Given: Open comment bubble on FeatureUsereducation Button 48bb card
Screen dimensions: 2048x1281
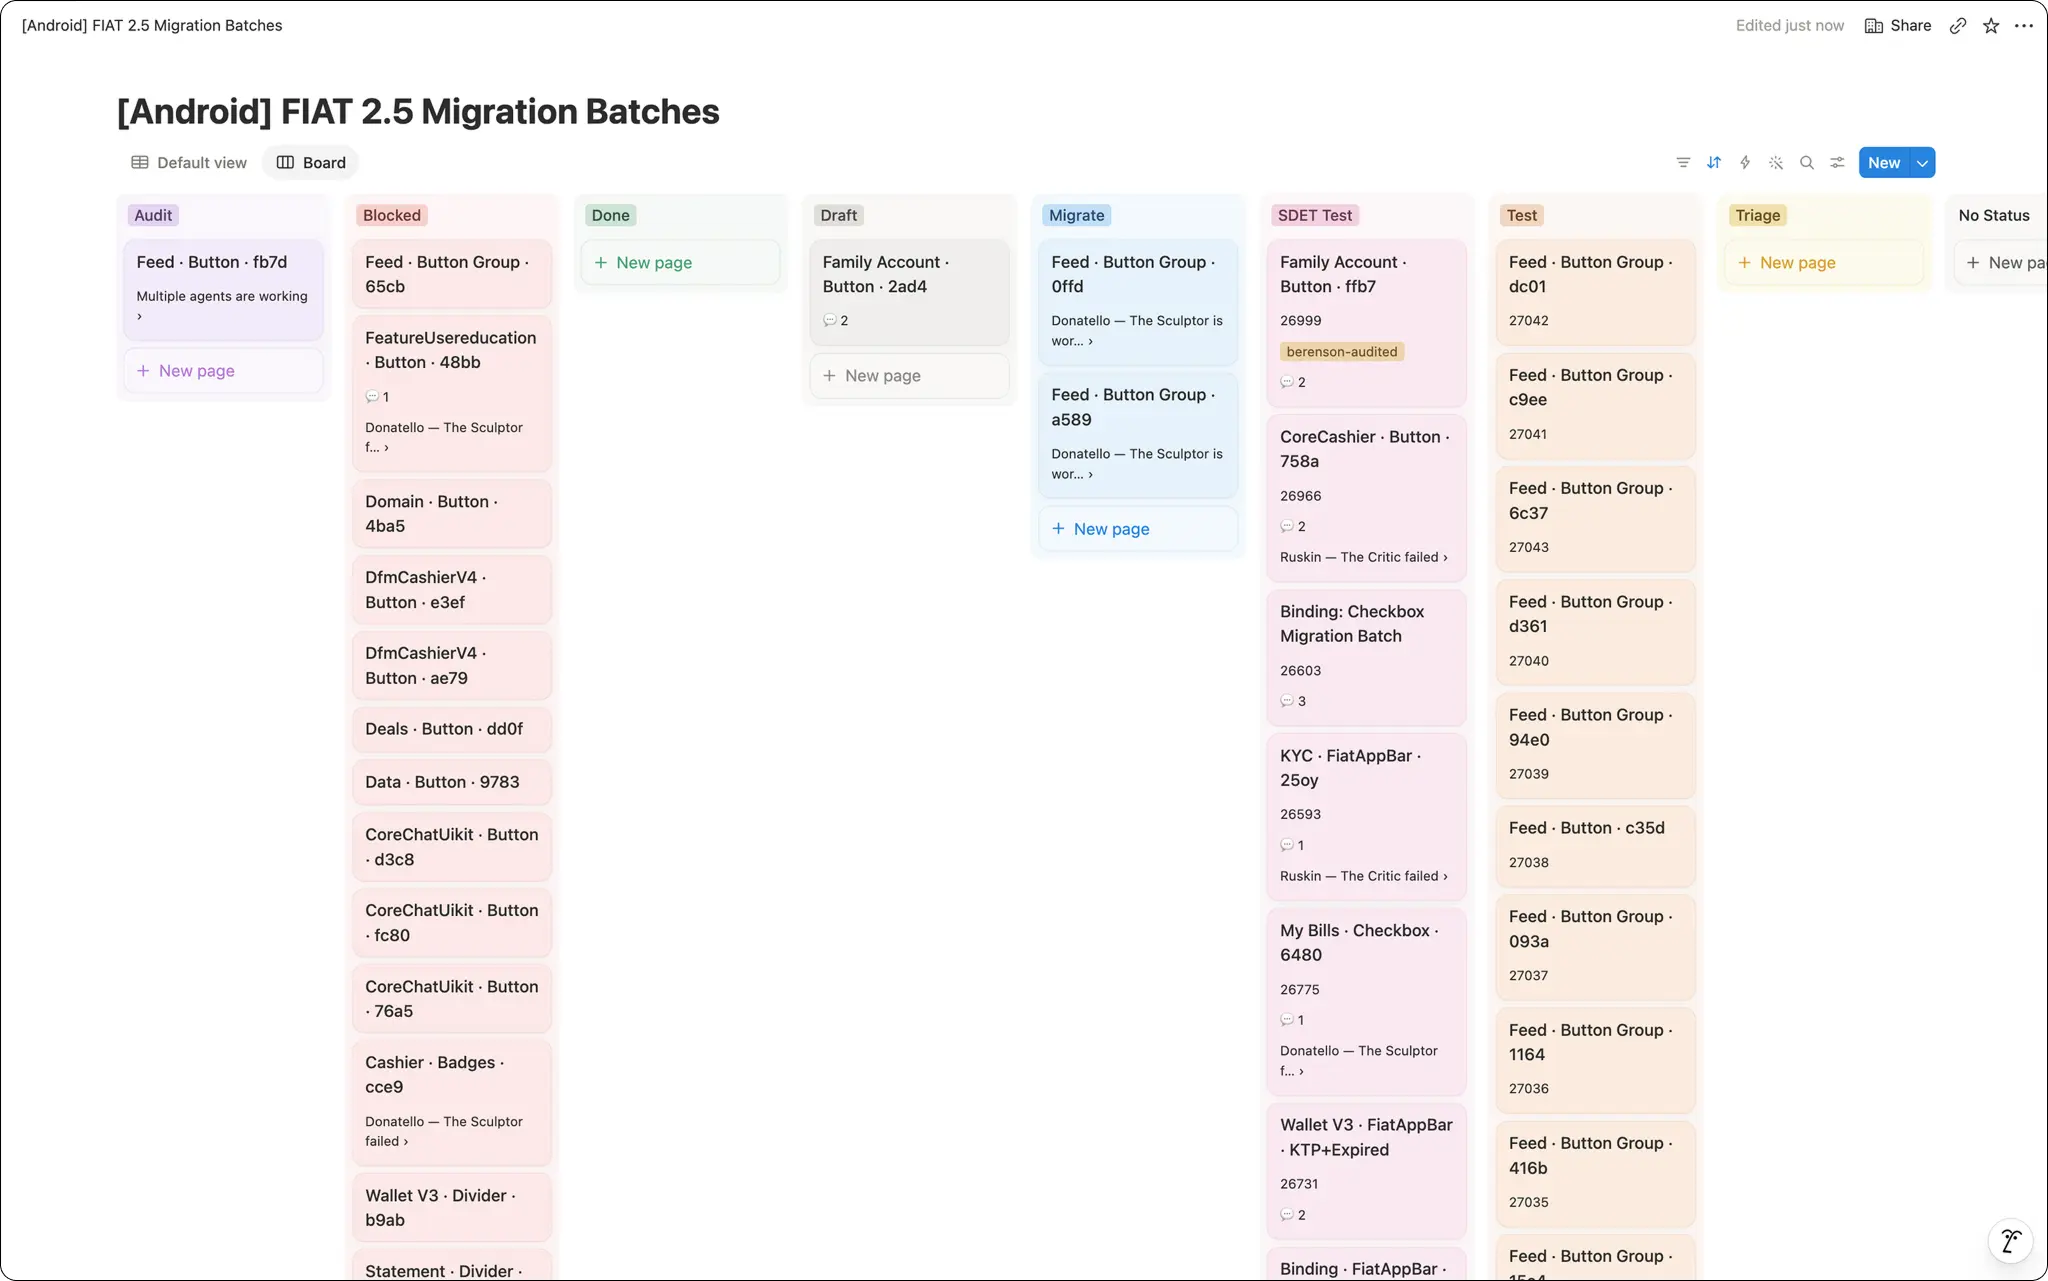Looking at the screenshot, I should 377,398.
